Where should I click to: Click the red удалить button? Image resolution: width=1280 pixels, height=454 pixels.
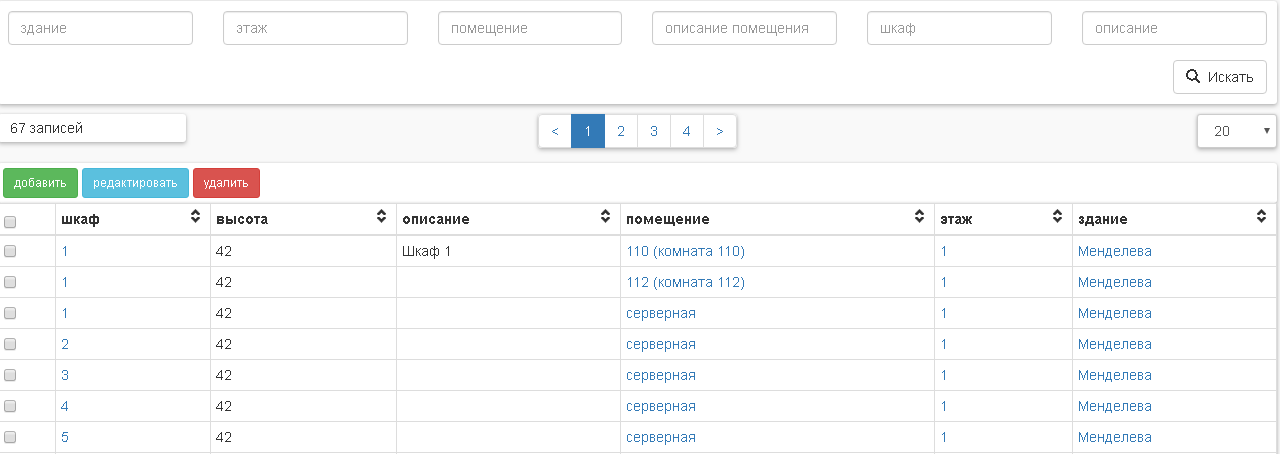tap(226, 183)
